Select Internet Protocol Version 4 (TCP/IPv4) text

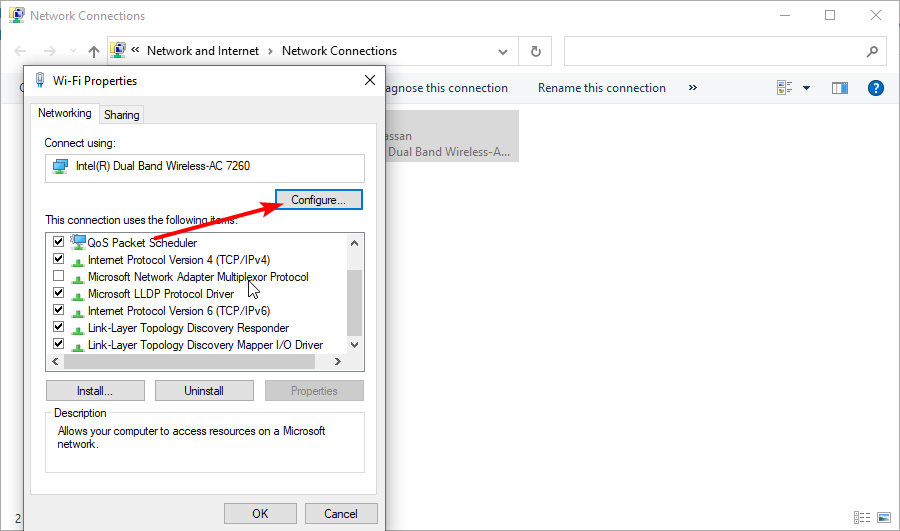point(179,260)
